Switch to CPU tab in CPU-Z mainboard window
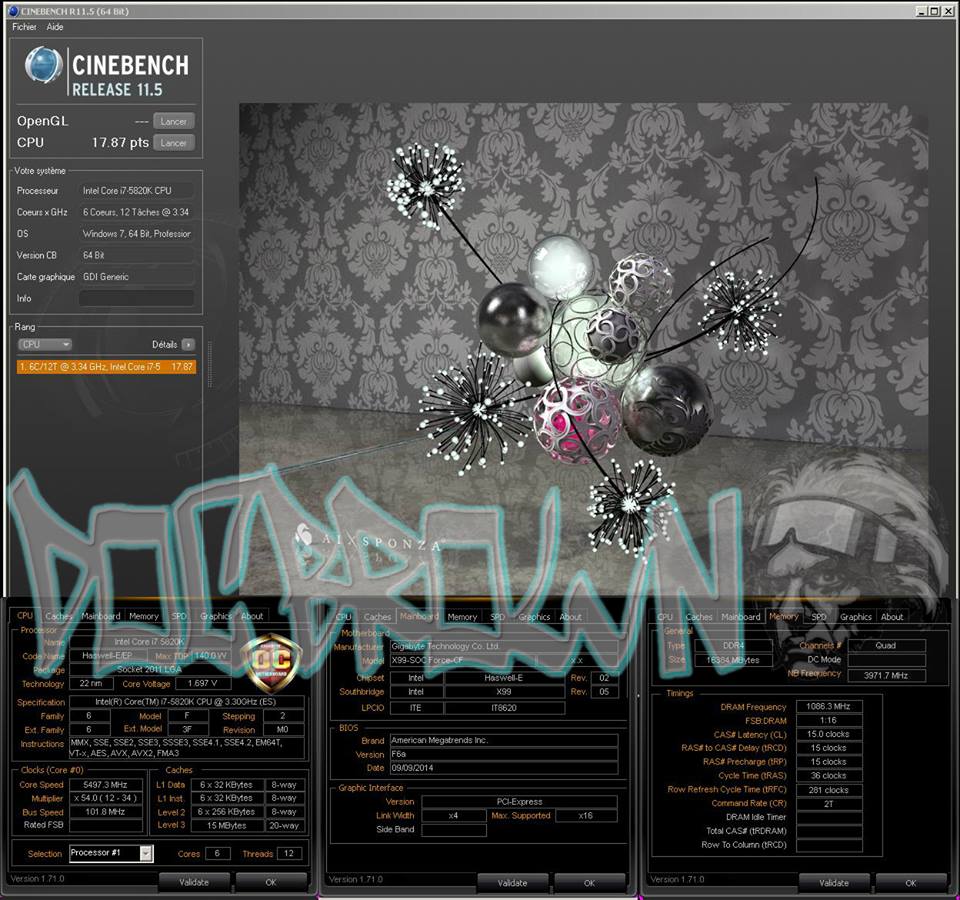This screenshot has height=900, width=960. pos(343,617)
